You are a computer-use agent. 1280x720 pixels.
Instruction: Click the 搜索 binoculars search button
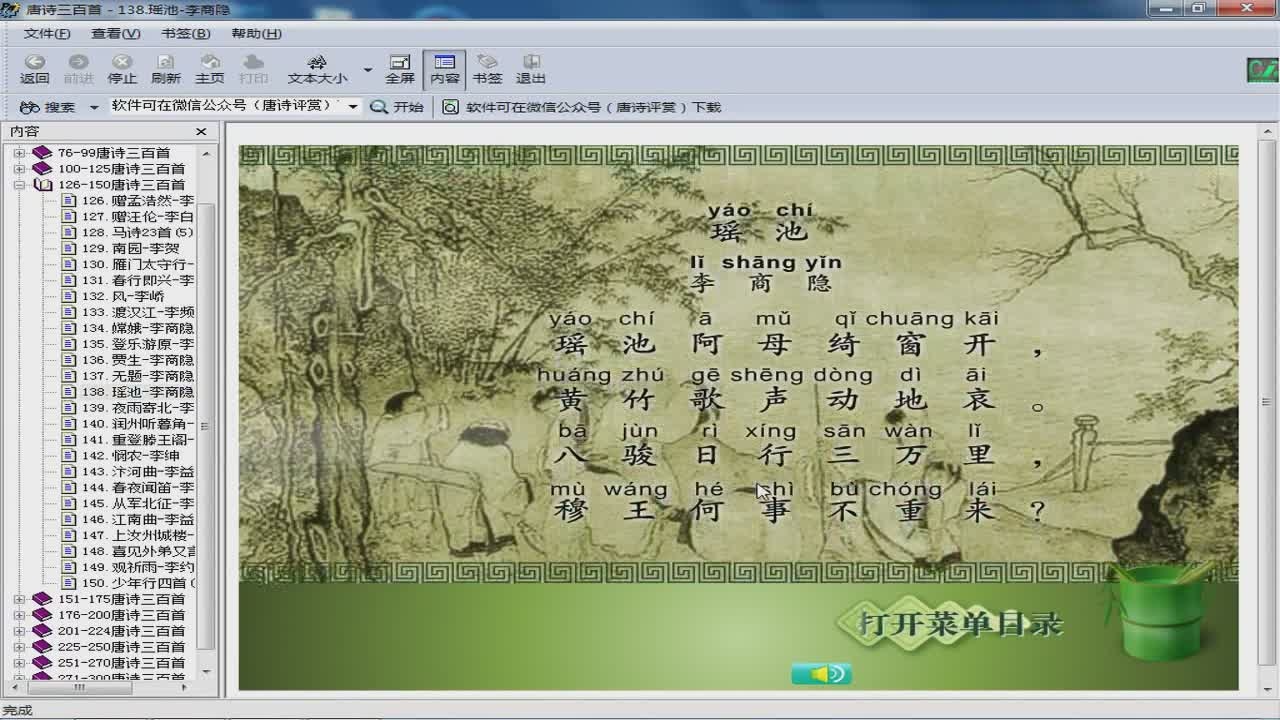coord(47,107)
